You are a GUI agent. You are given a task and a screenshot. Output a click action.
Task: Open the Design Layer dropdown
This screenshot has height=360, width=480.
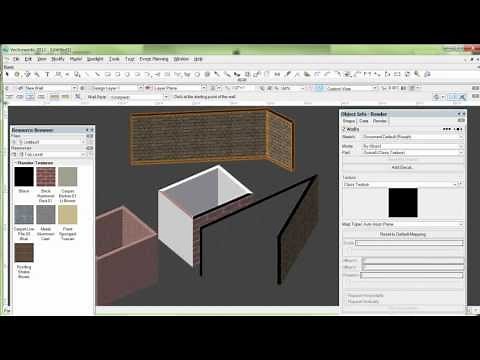[x=115, y=88]
